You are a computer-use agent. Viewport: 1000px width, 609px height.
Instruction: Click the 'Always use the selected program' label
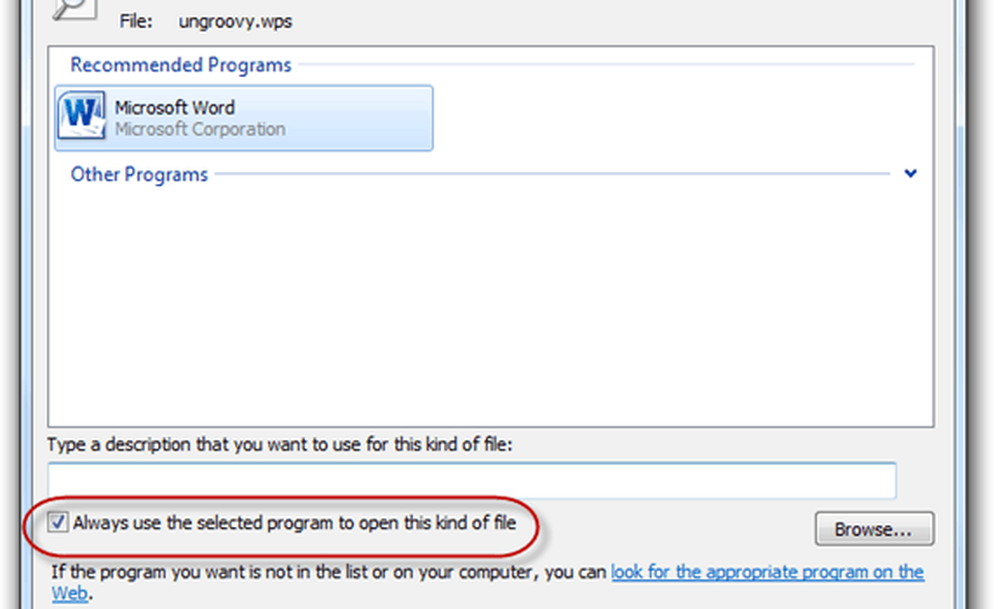(294, 522)
